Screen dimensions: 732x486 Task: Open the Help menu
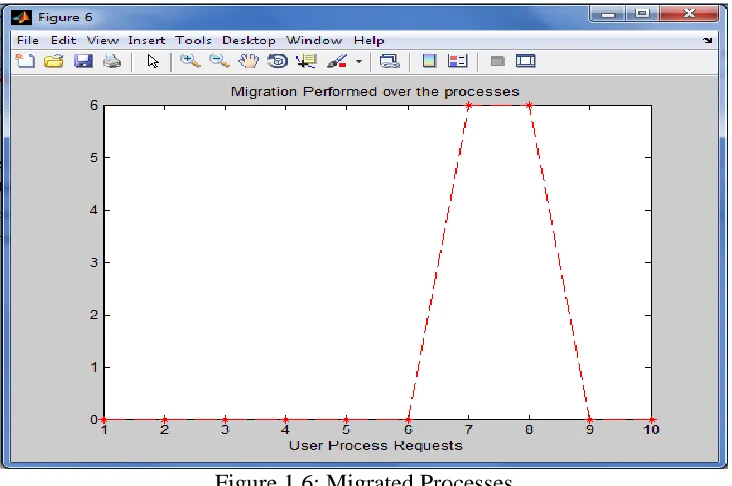pyautogui.click(x=369, y=40)
